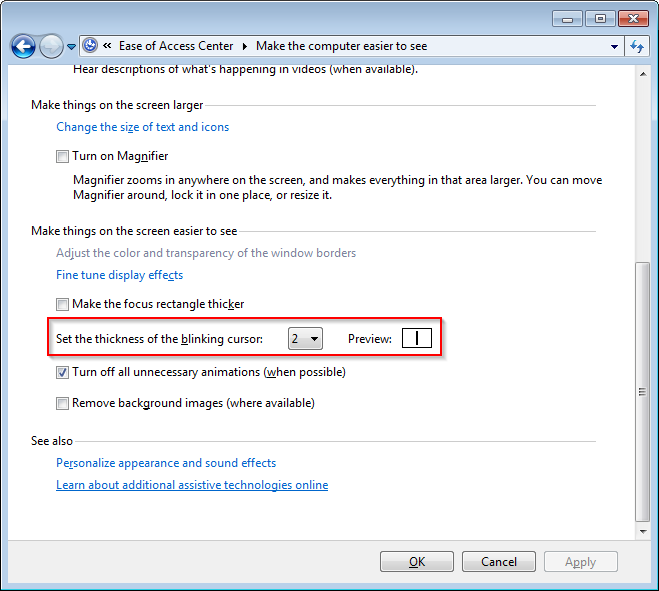Open Fine tune display effects link
Image resolution: width=659 pixels, height=591 pixels.
[x=119, y=275]
